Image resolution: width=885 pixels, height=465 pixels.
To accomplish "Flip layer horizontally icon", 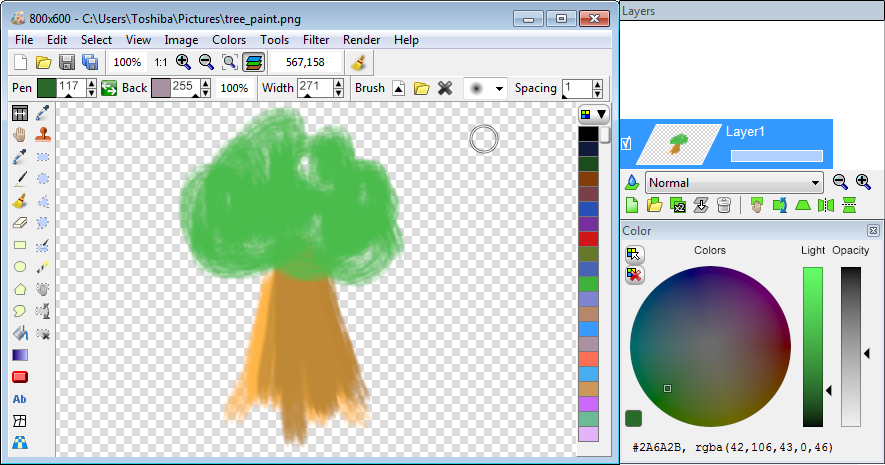I will [826, 206].
